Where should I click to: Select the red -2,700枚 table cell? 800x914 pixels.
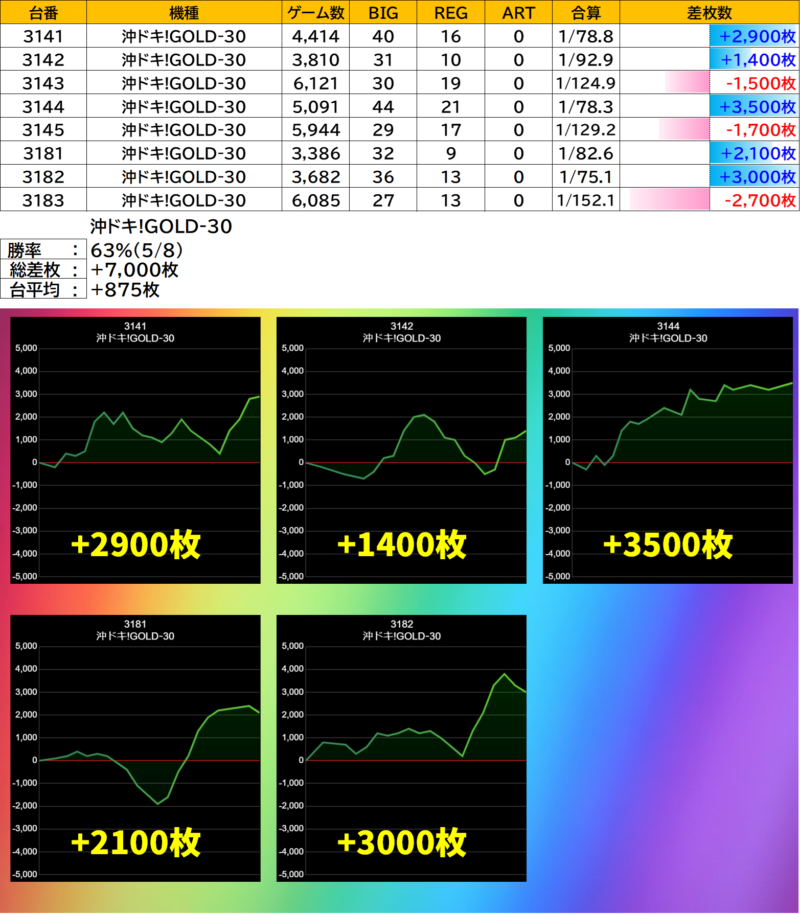click(x=709, y=199)
